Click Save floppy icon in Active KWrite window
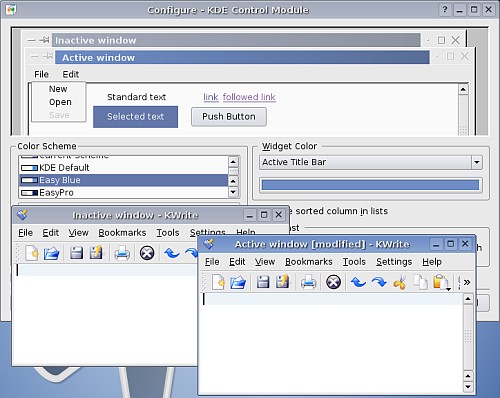The width and height of the screenshot is (500, 398). 263,282
